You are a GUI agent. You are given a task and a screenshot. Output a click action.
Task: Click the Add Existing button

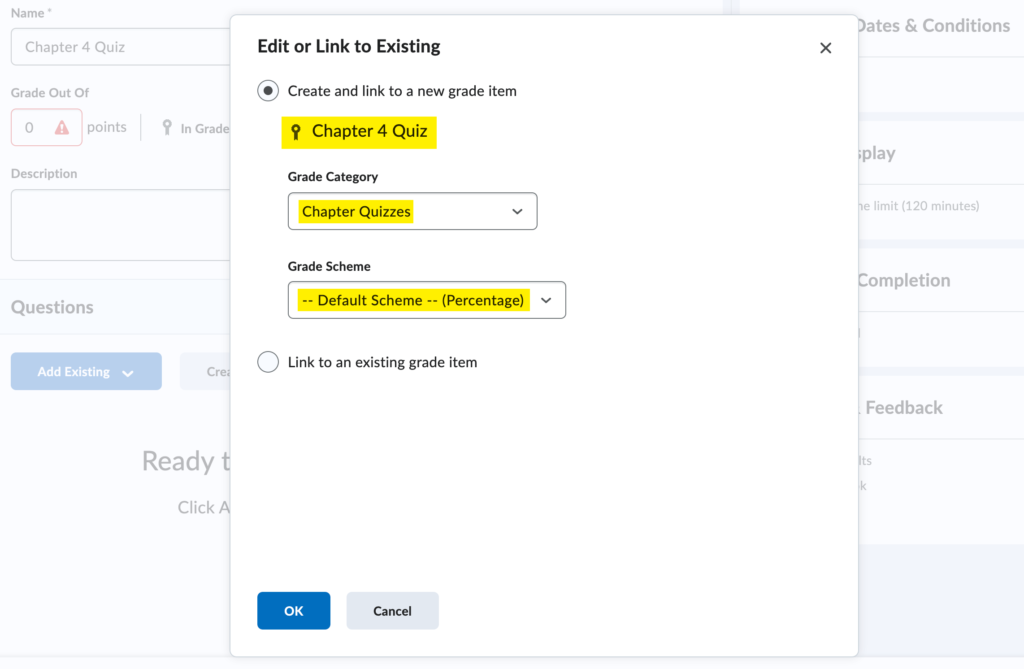(74, 372)
